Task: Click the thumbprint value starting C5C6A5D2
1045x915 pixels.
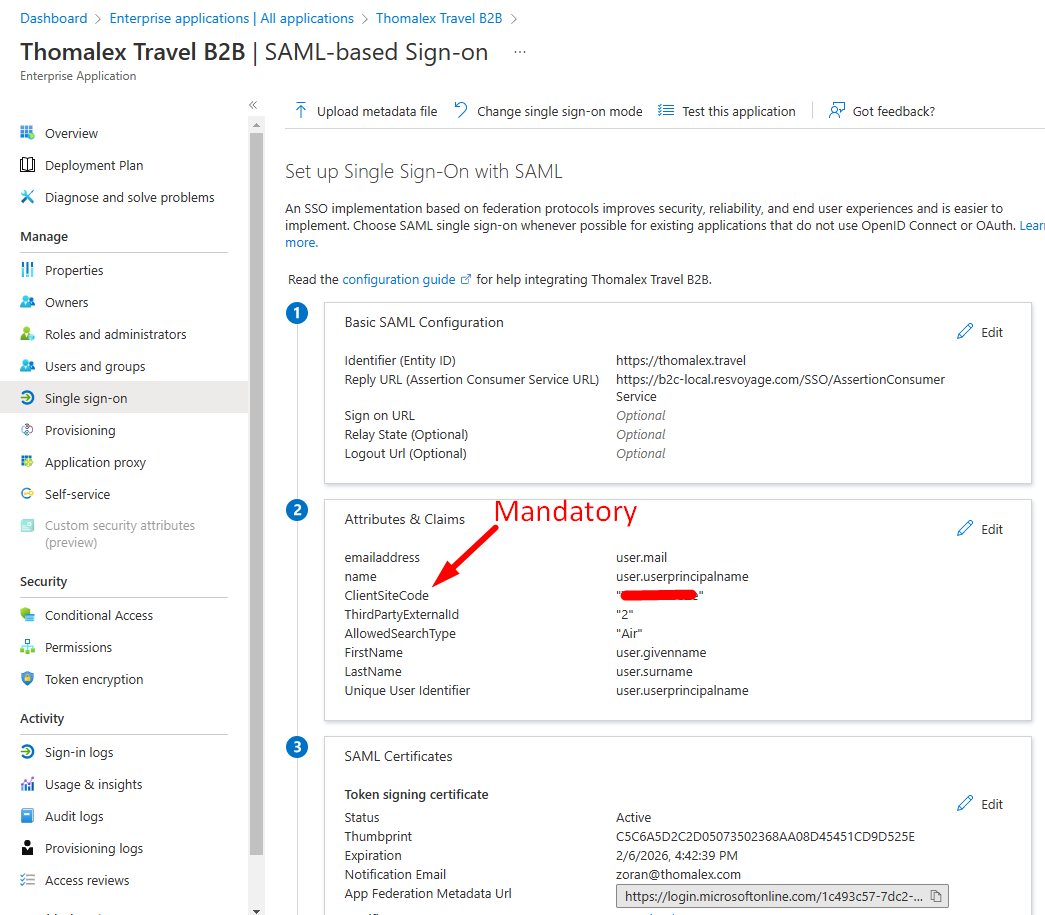Action: pos(765,836)
